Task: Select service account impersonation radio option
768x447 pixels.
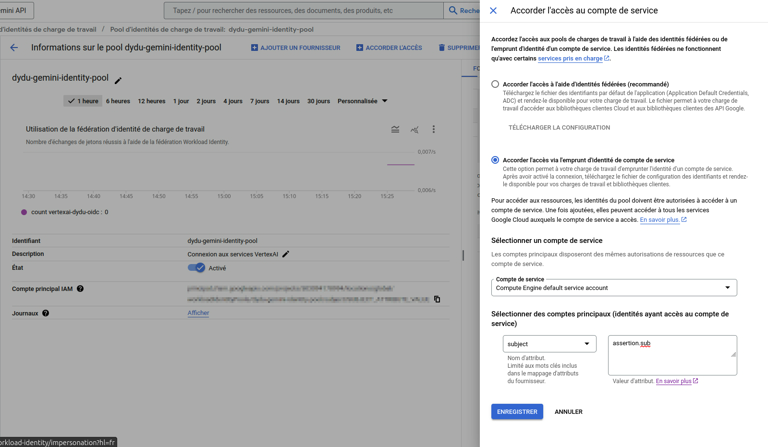Action: (x=495, y=160)
